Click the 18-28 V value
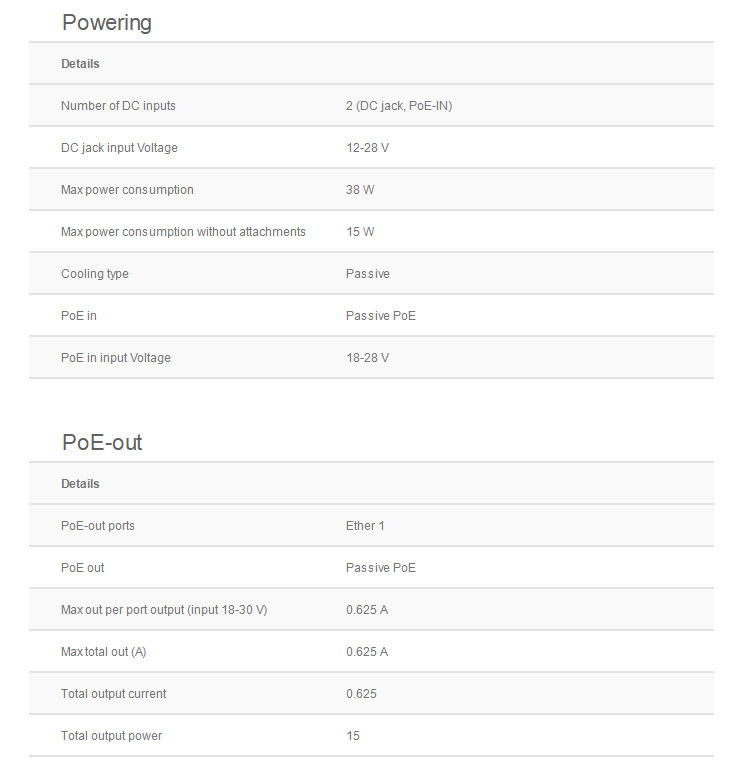The height and width of the screenshot is (776, 750). tap(368, 358)
